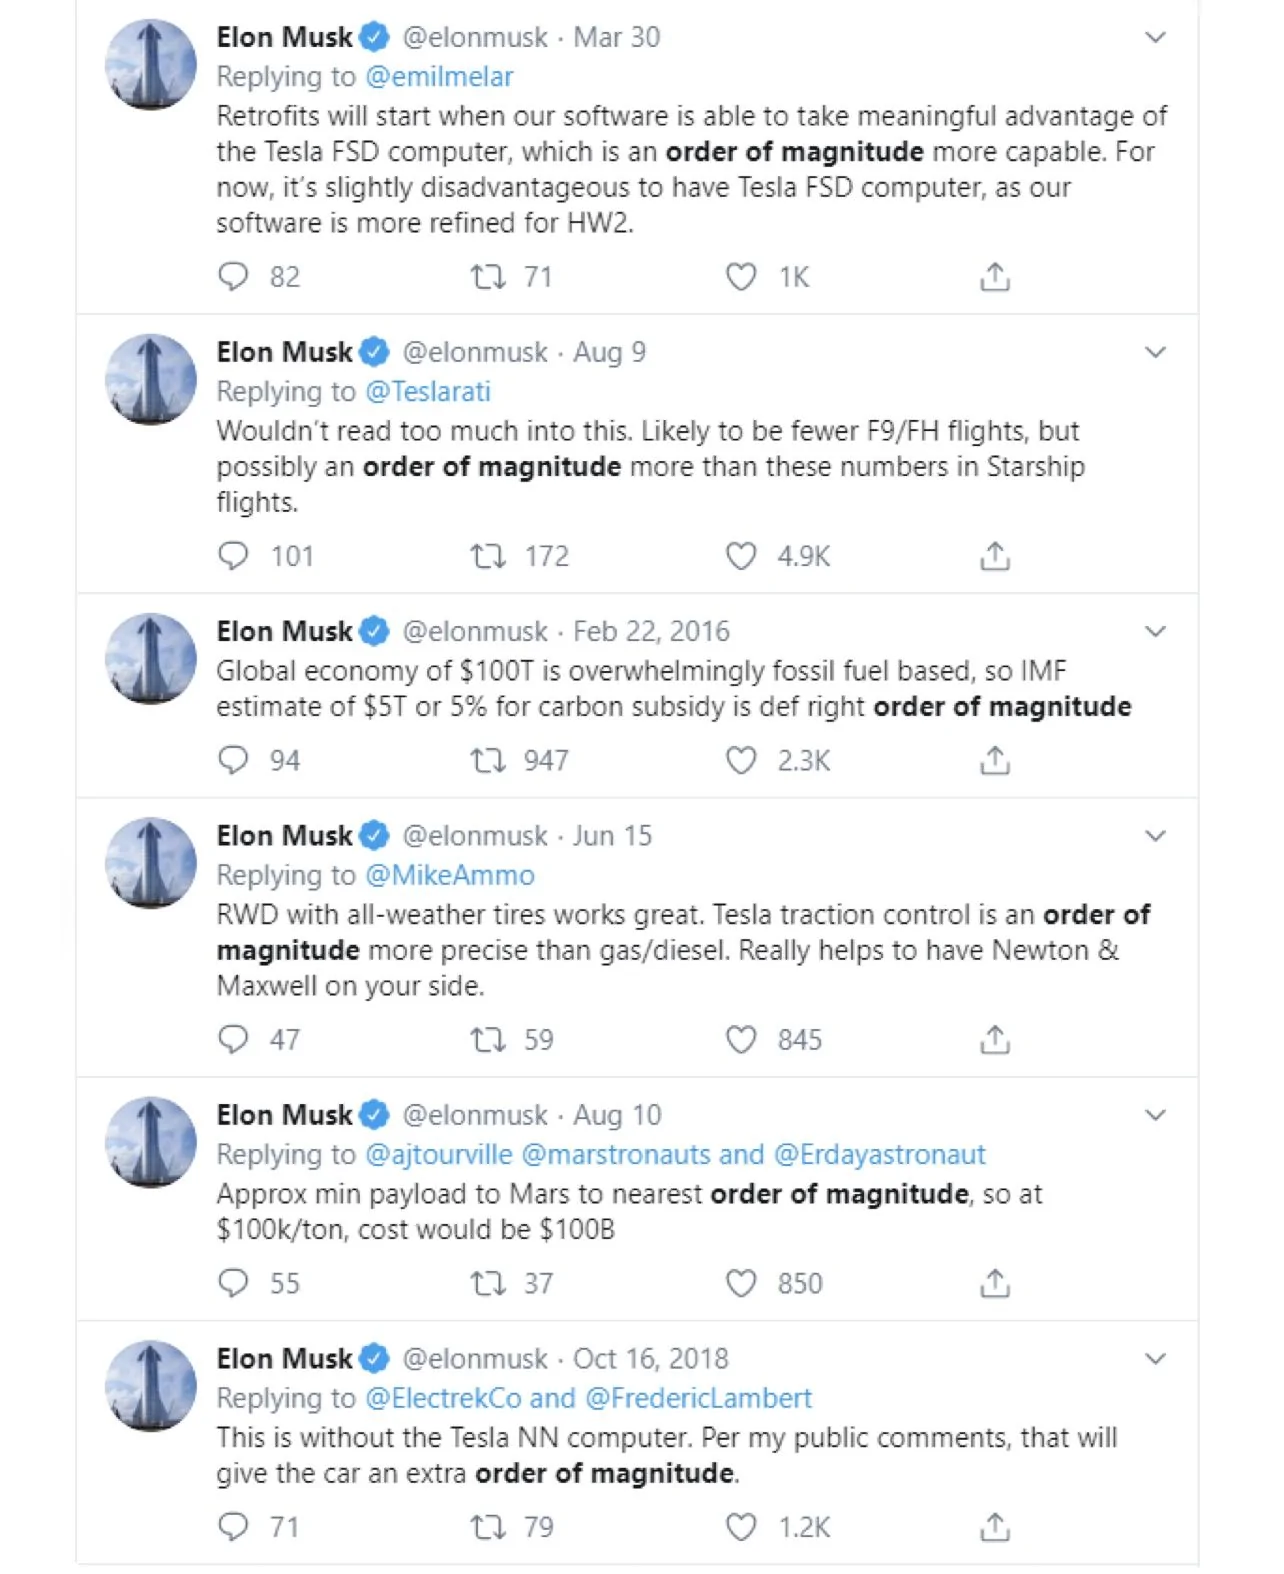Open the @emilmelar profile link
The width and height of the screenshot is (1284, 1574).
point(439,76)
